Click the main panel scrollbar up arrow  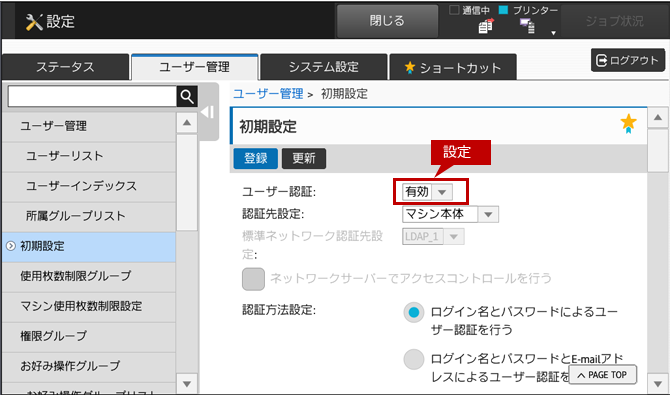click(x=658, y=117)
